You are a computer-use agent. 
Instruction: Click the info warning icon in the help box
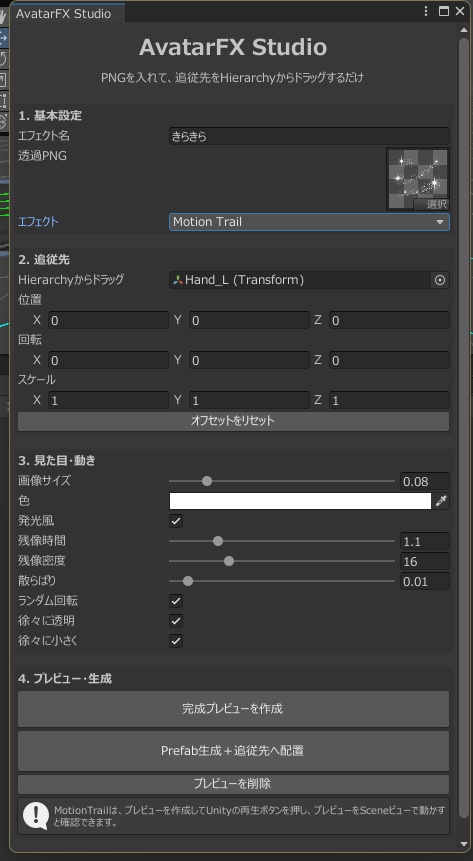36,816
